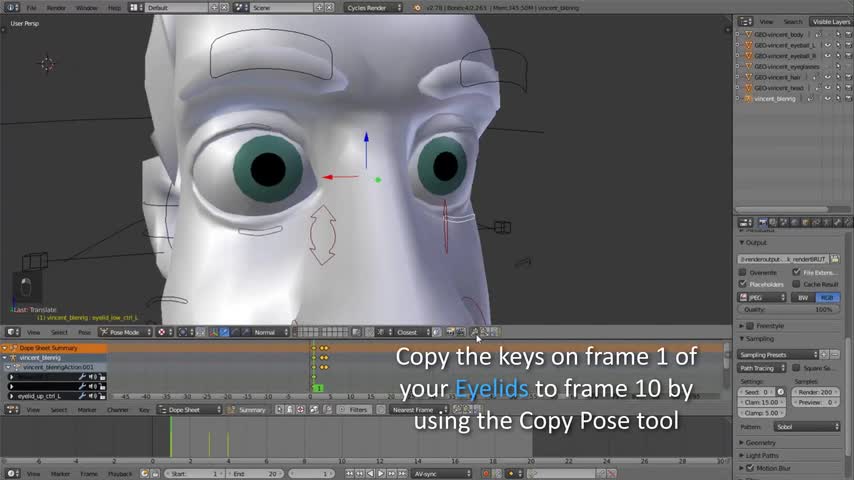Viewport: 854px width, 480px height.
Task: Expand the Freestyle panel
Action: tap(741, 326)
